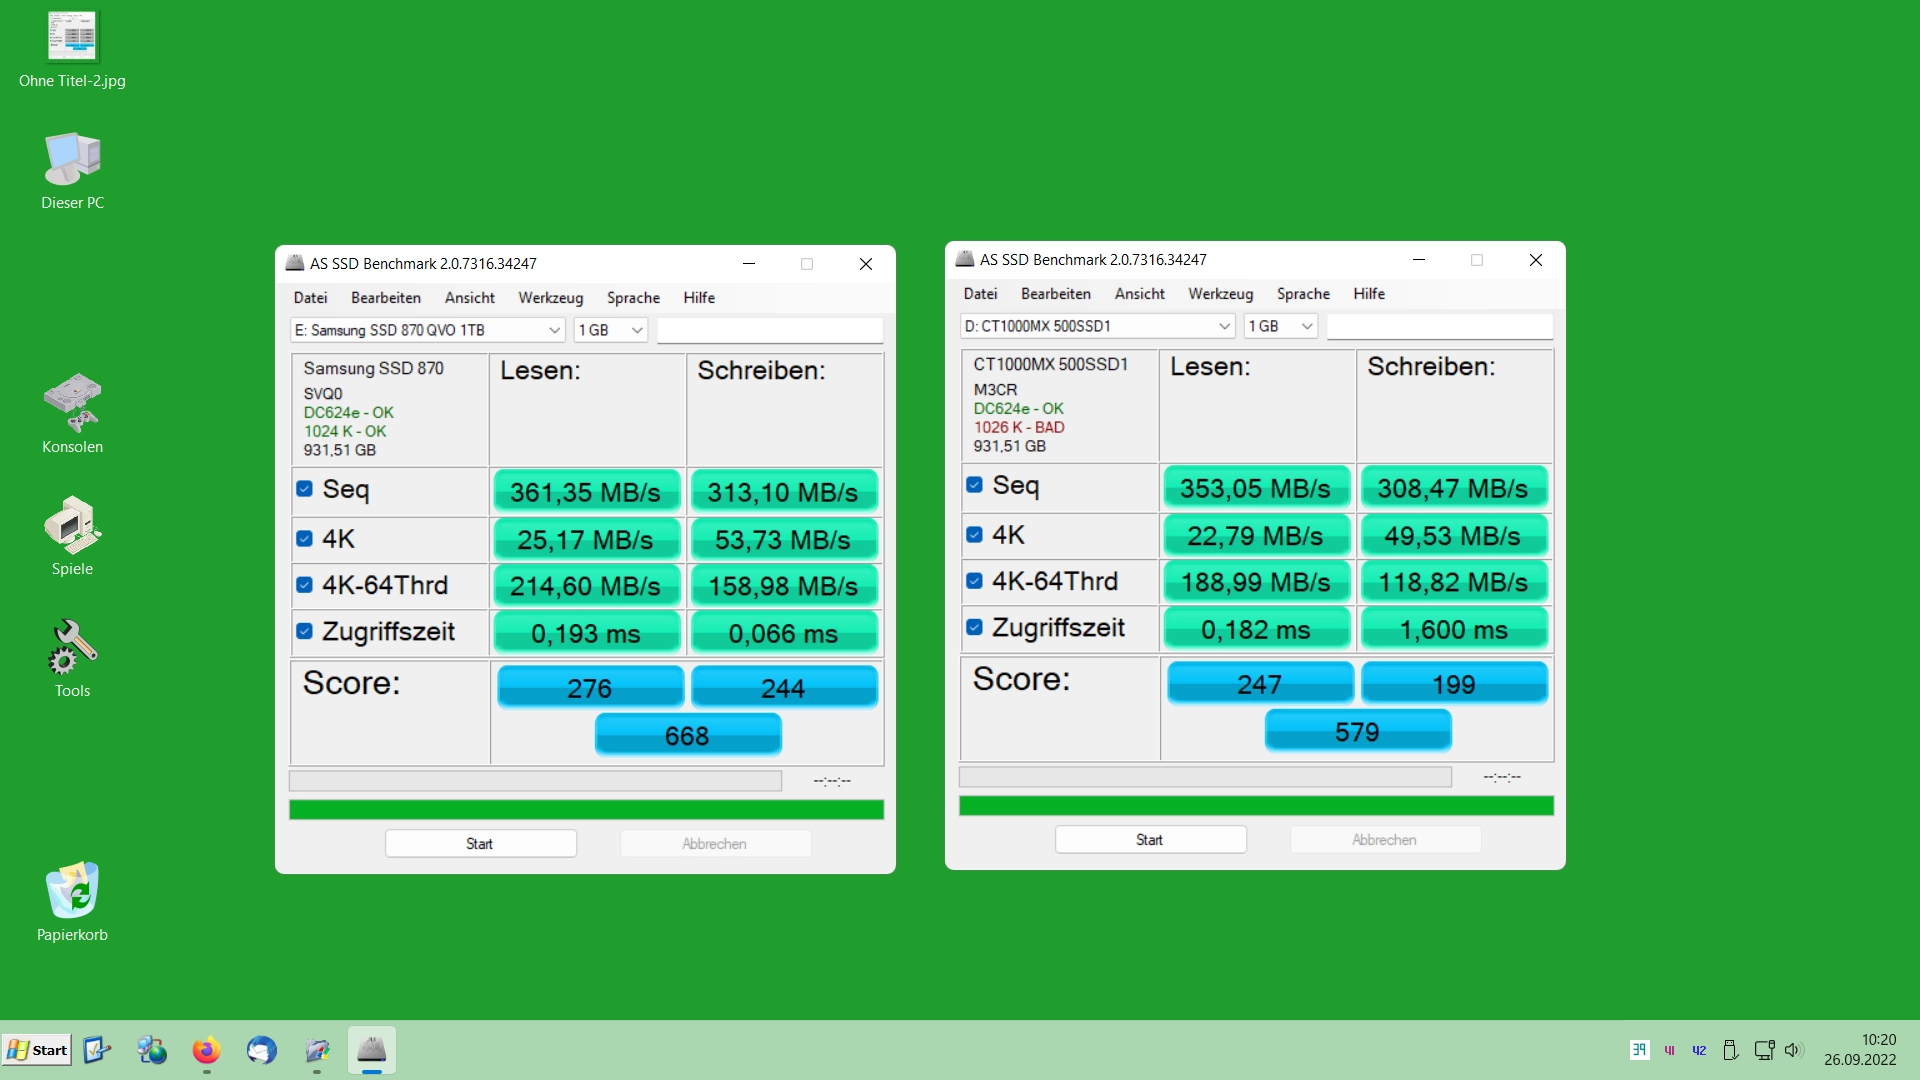Open Datei menu in the Samsung window
The image size is (1920, 1080).
(310, 298)
